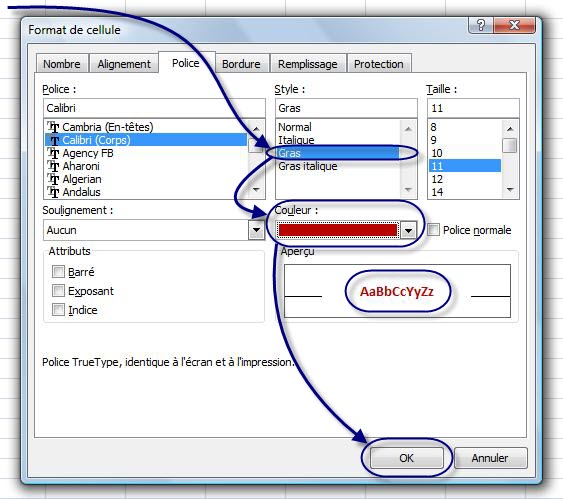Check the Indice attribute box

(58, 309)
